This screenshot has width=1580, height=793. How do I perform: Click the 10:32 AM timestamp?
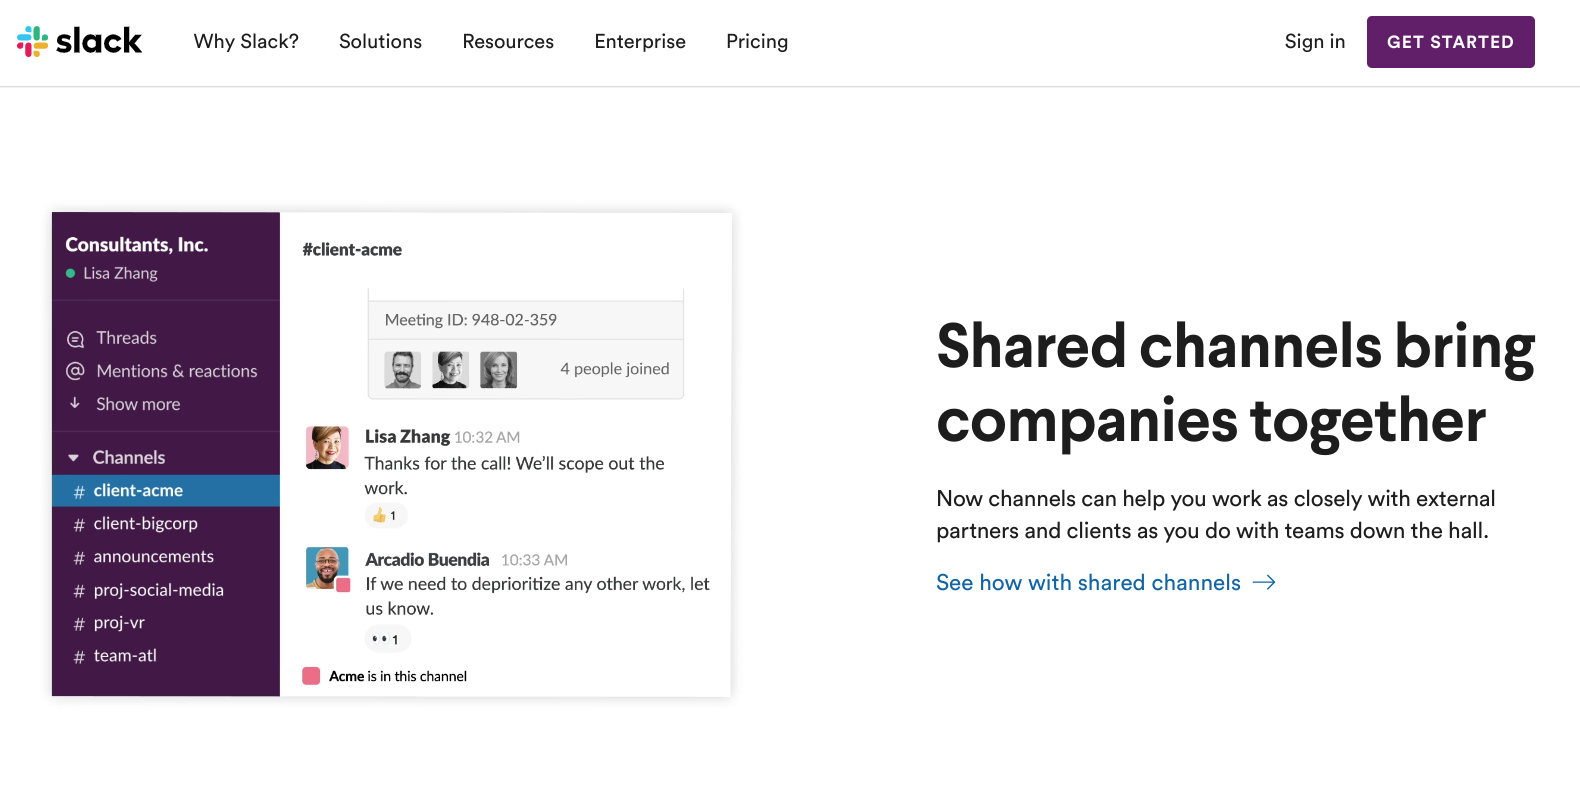[487, 437]
